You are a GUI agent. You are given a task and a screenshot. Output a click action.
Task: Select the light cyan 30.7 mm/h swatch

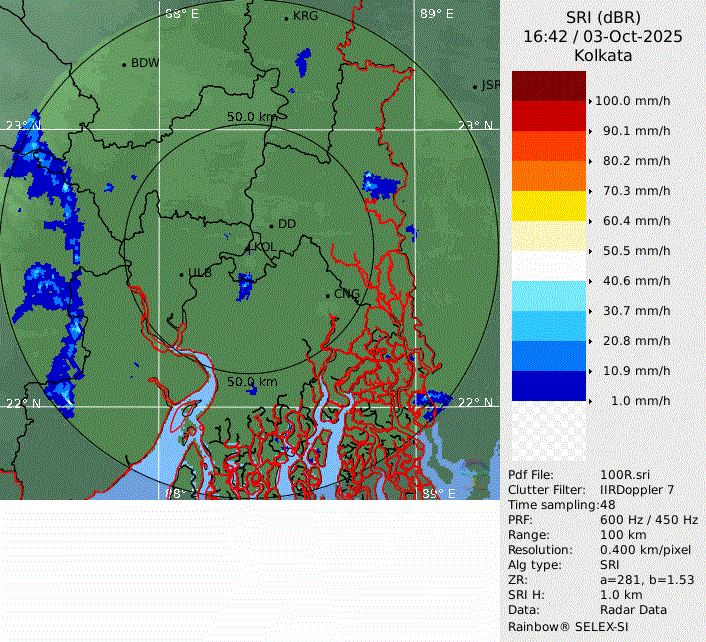(548, 296)
